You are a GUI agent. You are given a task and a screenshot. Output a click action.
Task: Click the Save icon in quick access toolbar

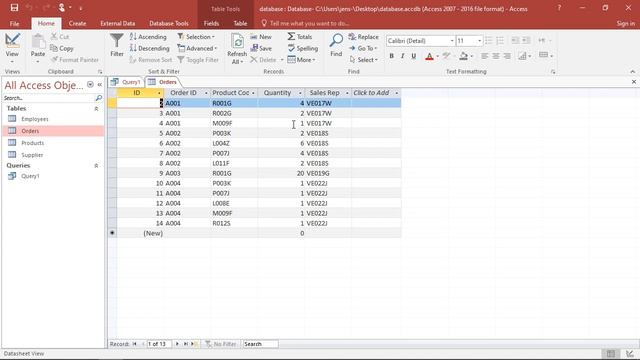click(14, 8)
